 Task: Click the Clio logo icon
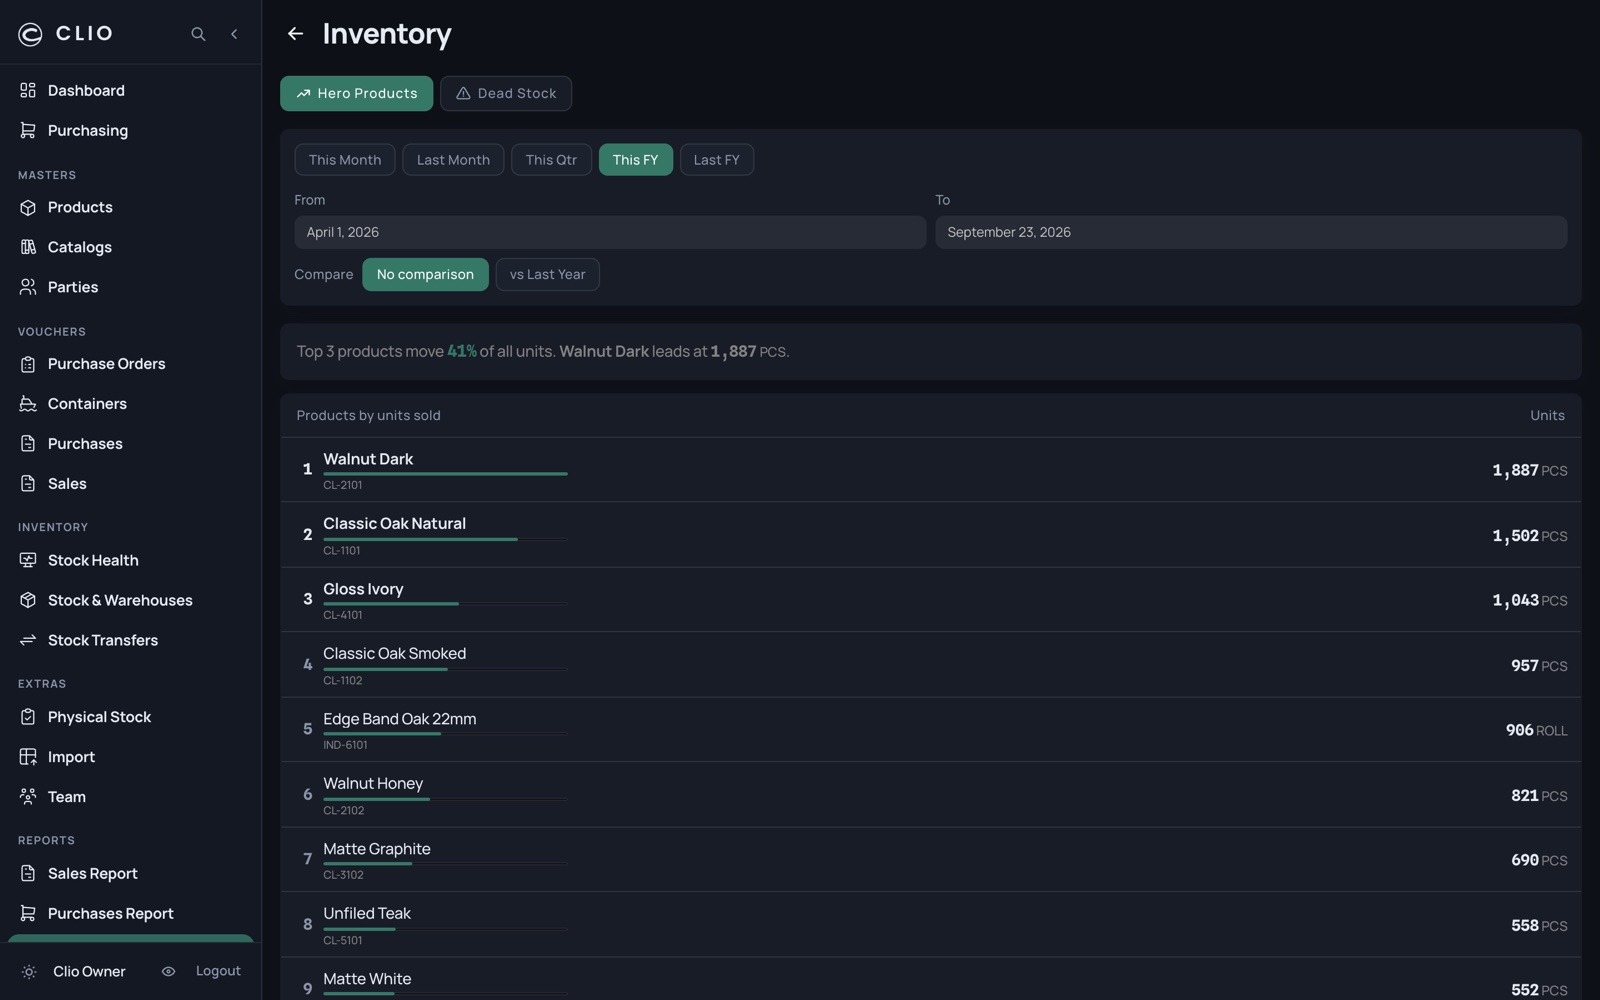coord(31,34)
